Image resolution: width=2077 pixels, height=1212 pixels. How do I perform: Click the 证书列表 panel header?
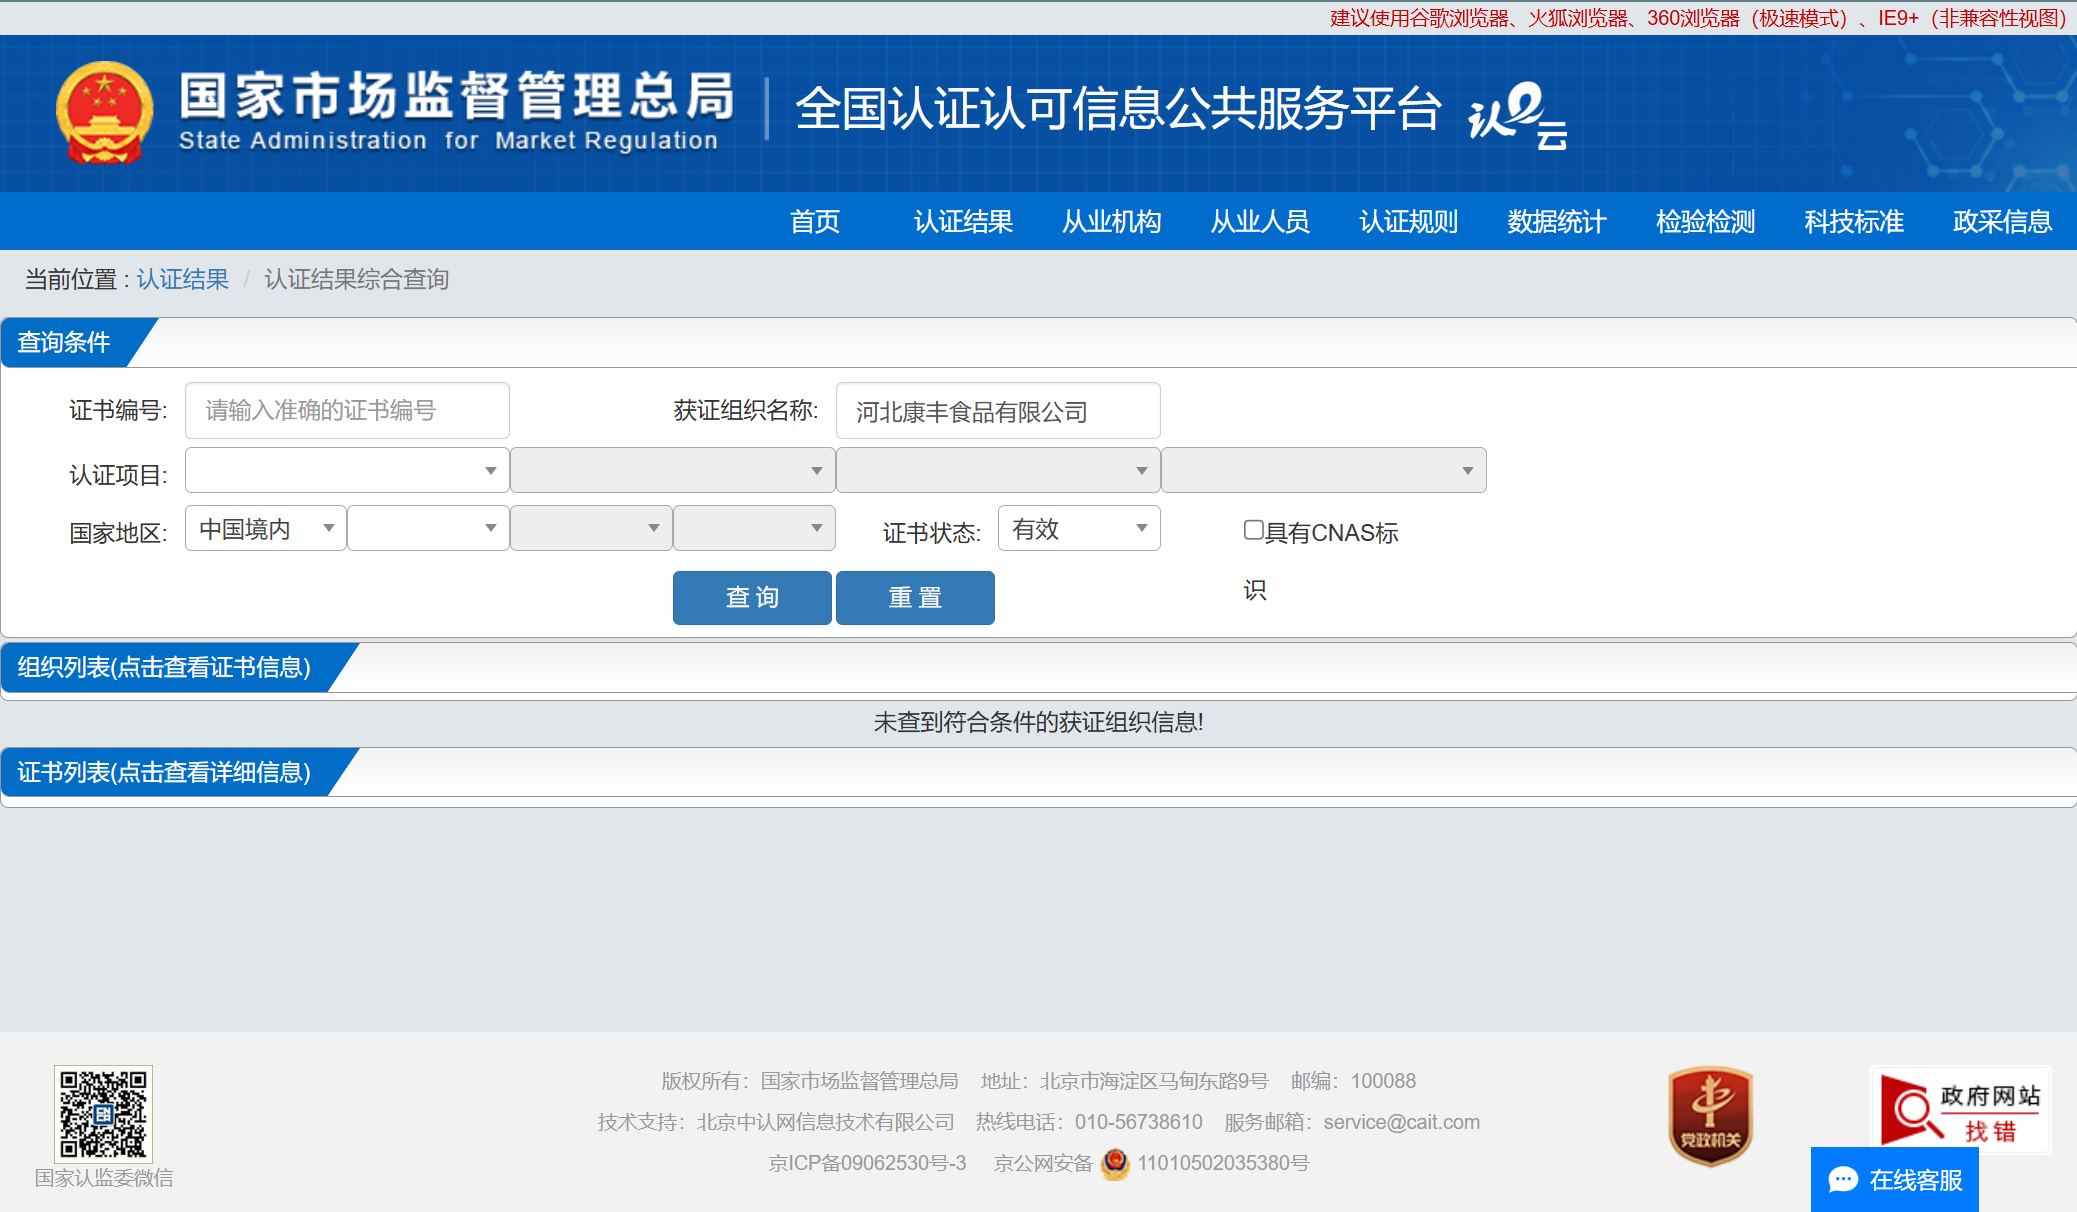164,772
